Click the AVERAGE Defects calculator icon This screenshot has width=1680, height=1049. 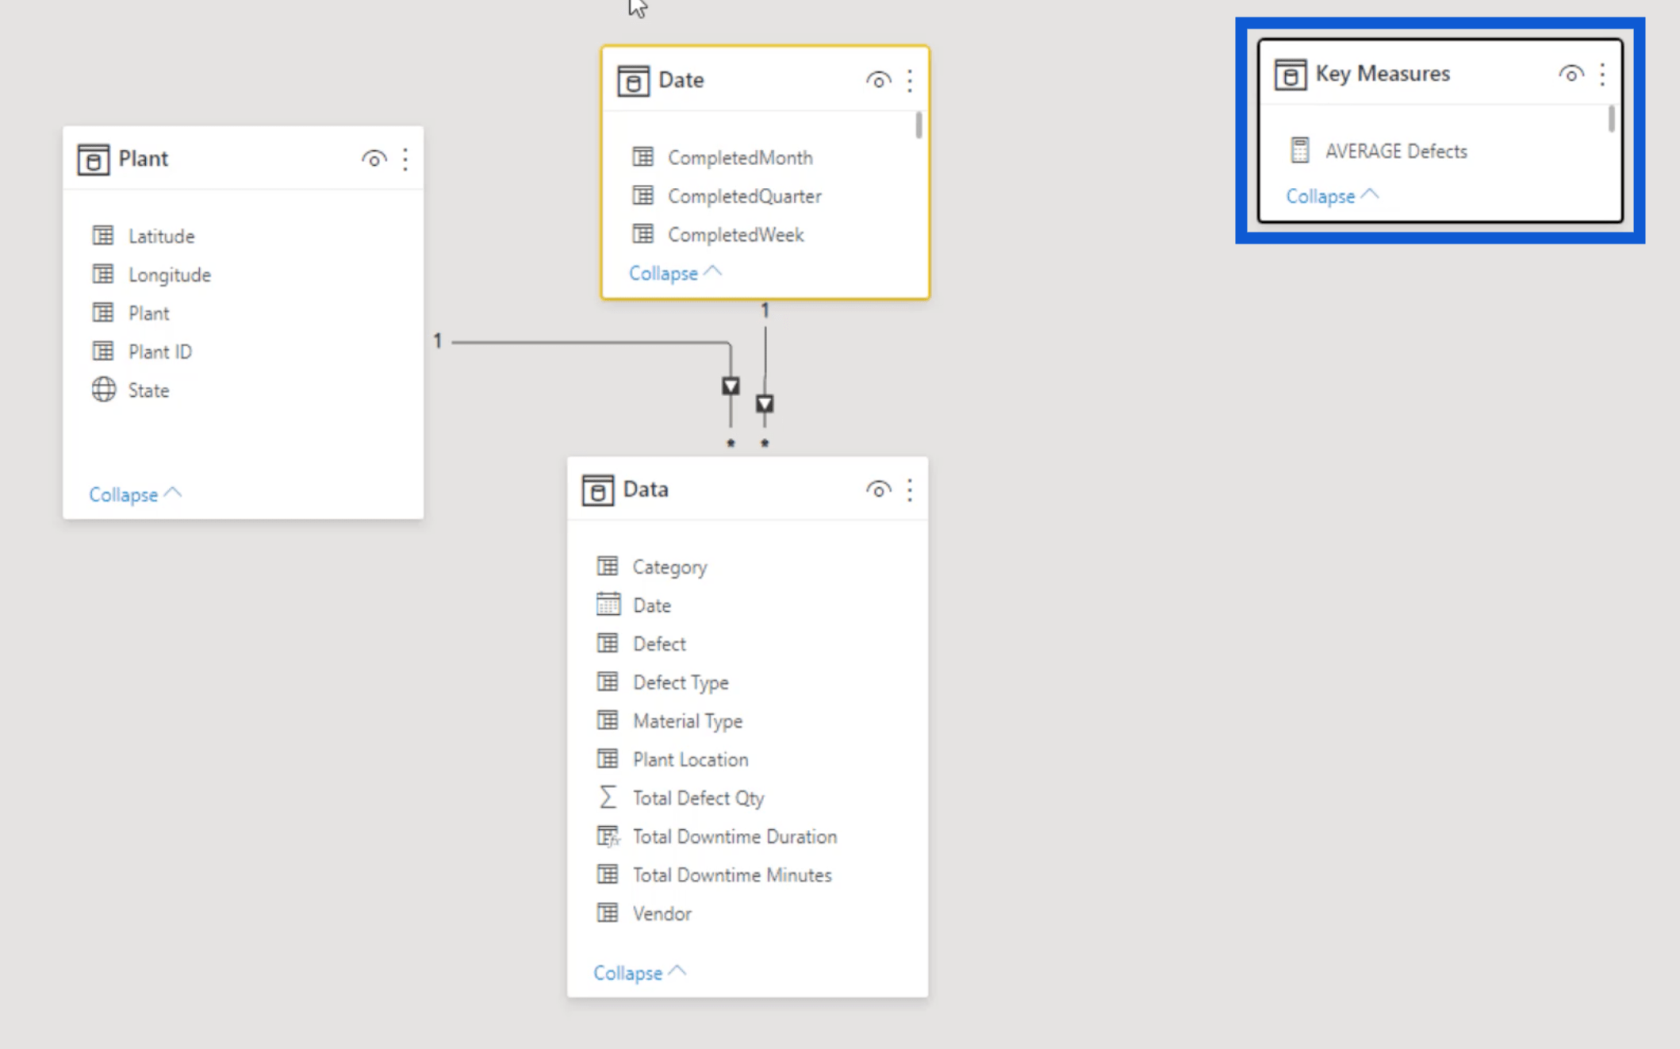[x=1300, y=150]
